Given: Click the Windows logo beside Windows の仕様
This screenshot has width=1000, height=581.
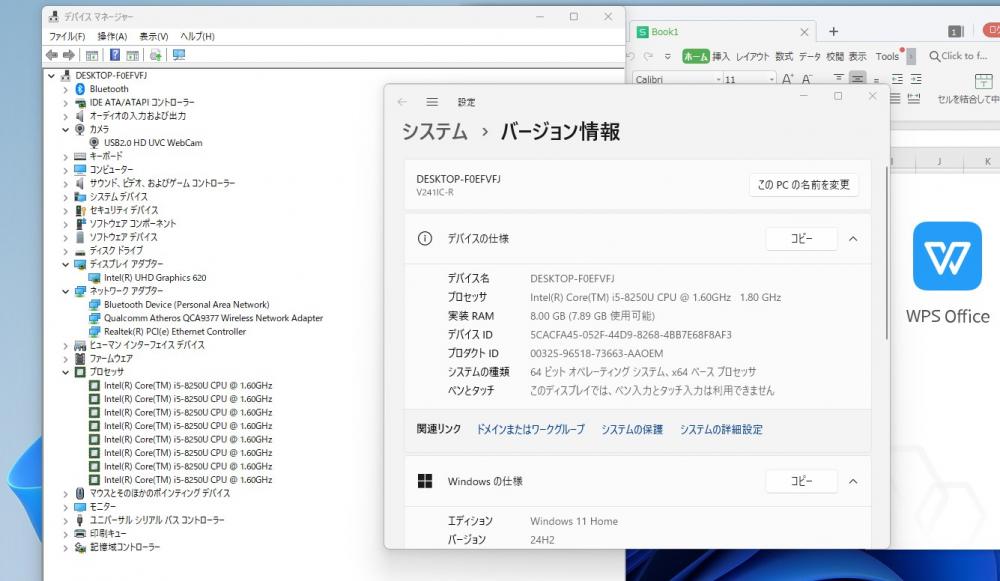Looking at the screenshot, I should click(425, 482).
